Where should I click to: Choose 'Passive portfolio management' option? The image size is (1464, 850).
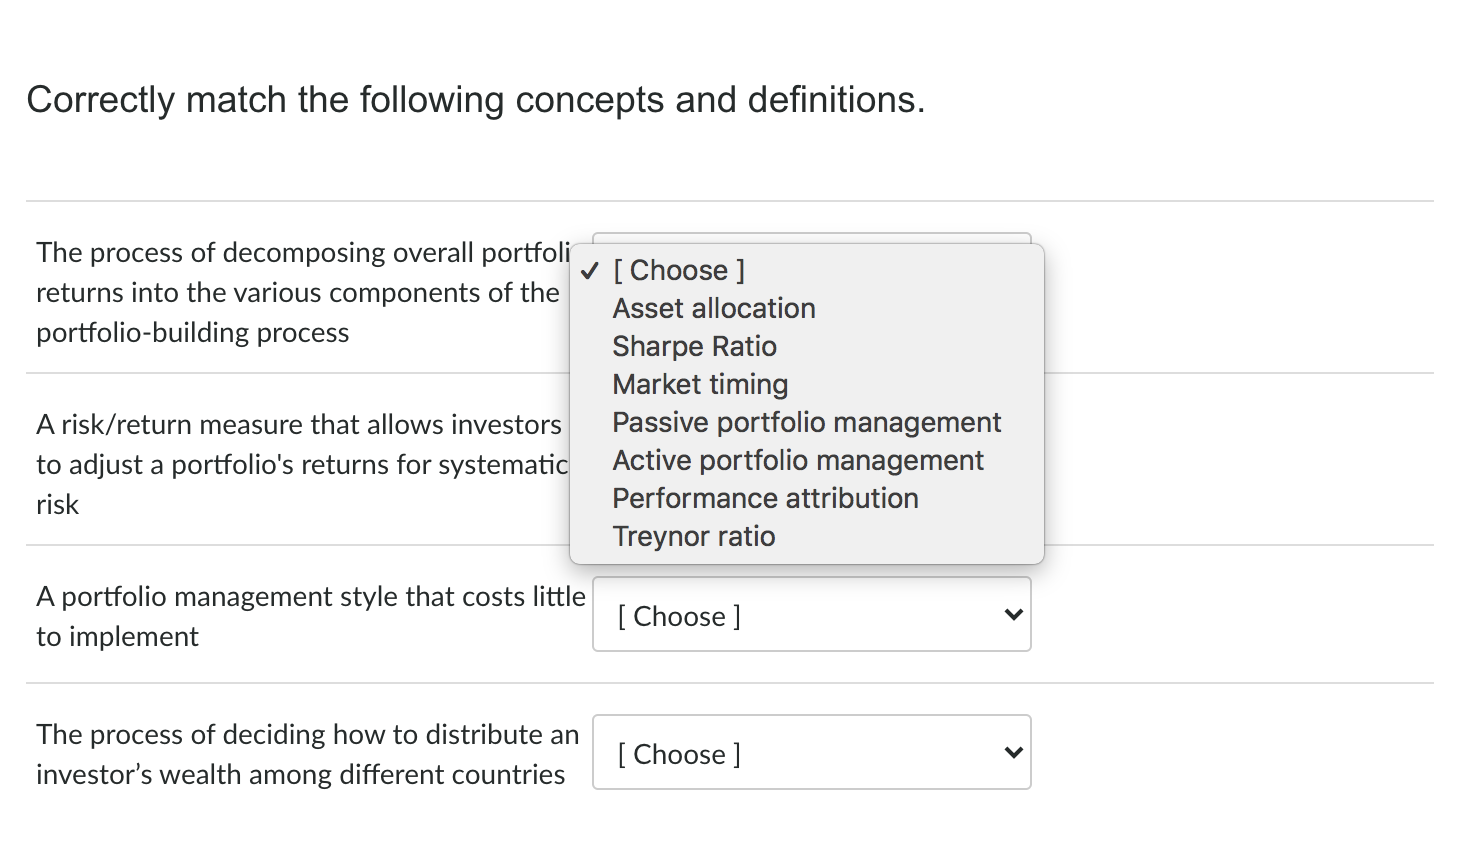tap(806, 423)
